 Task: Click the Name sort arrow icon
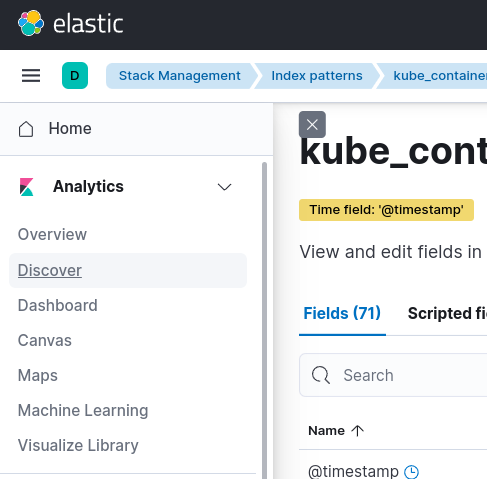point(358,431)
